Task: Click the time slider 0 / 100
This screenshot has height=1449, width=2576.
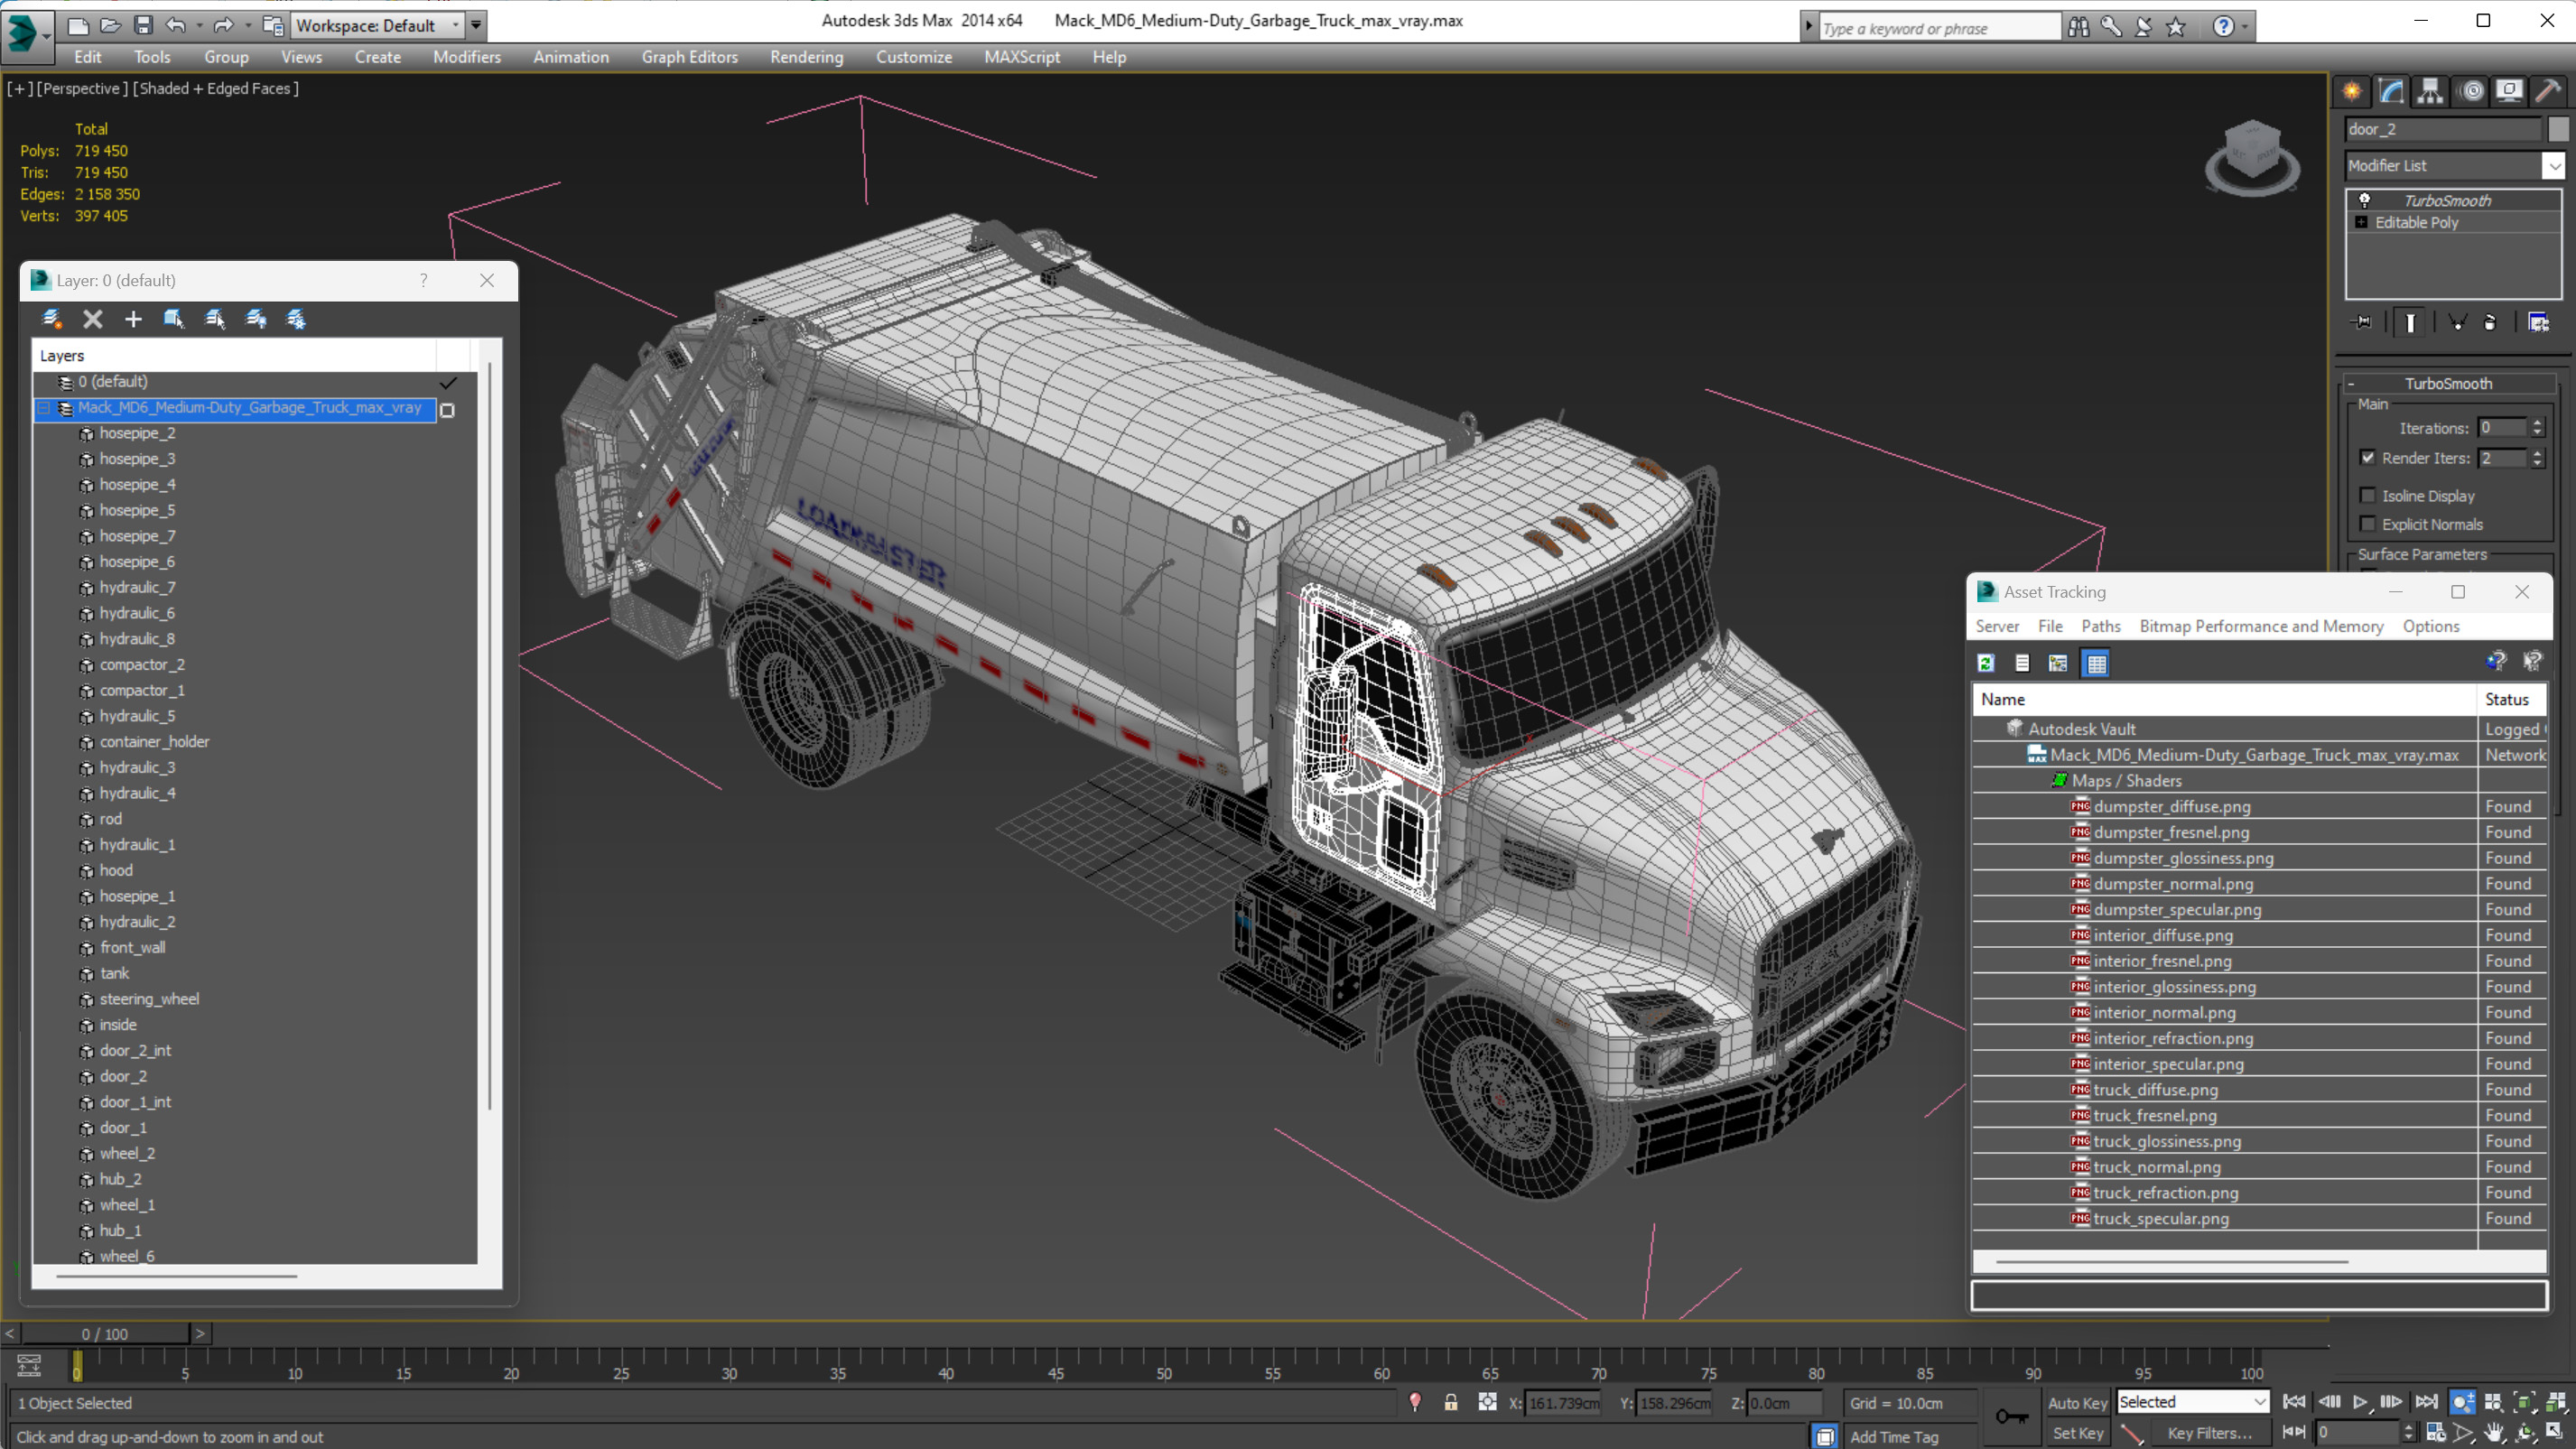Action: tap(105, 1333)
